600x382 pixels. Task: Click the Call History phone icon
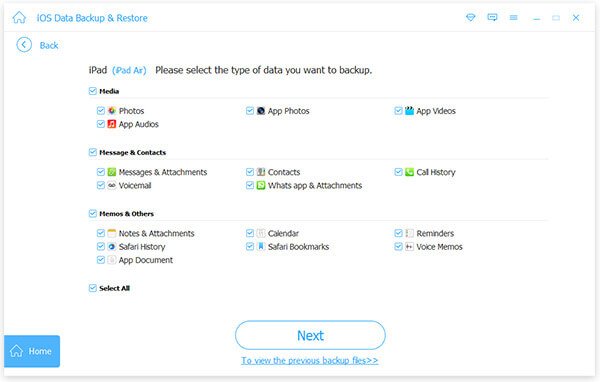409,172
